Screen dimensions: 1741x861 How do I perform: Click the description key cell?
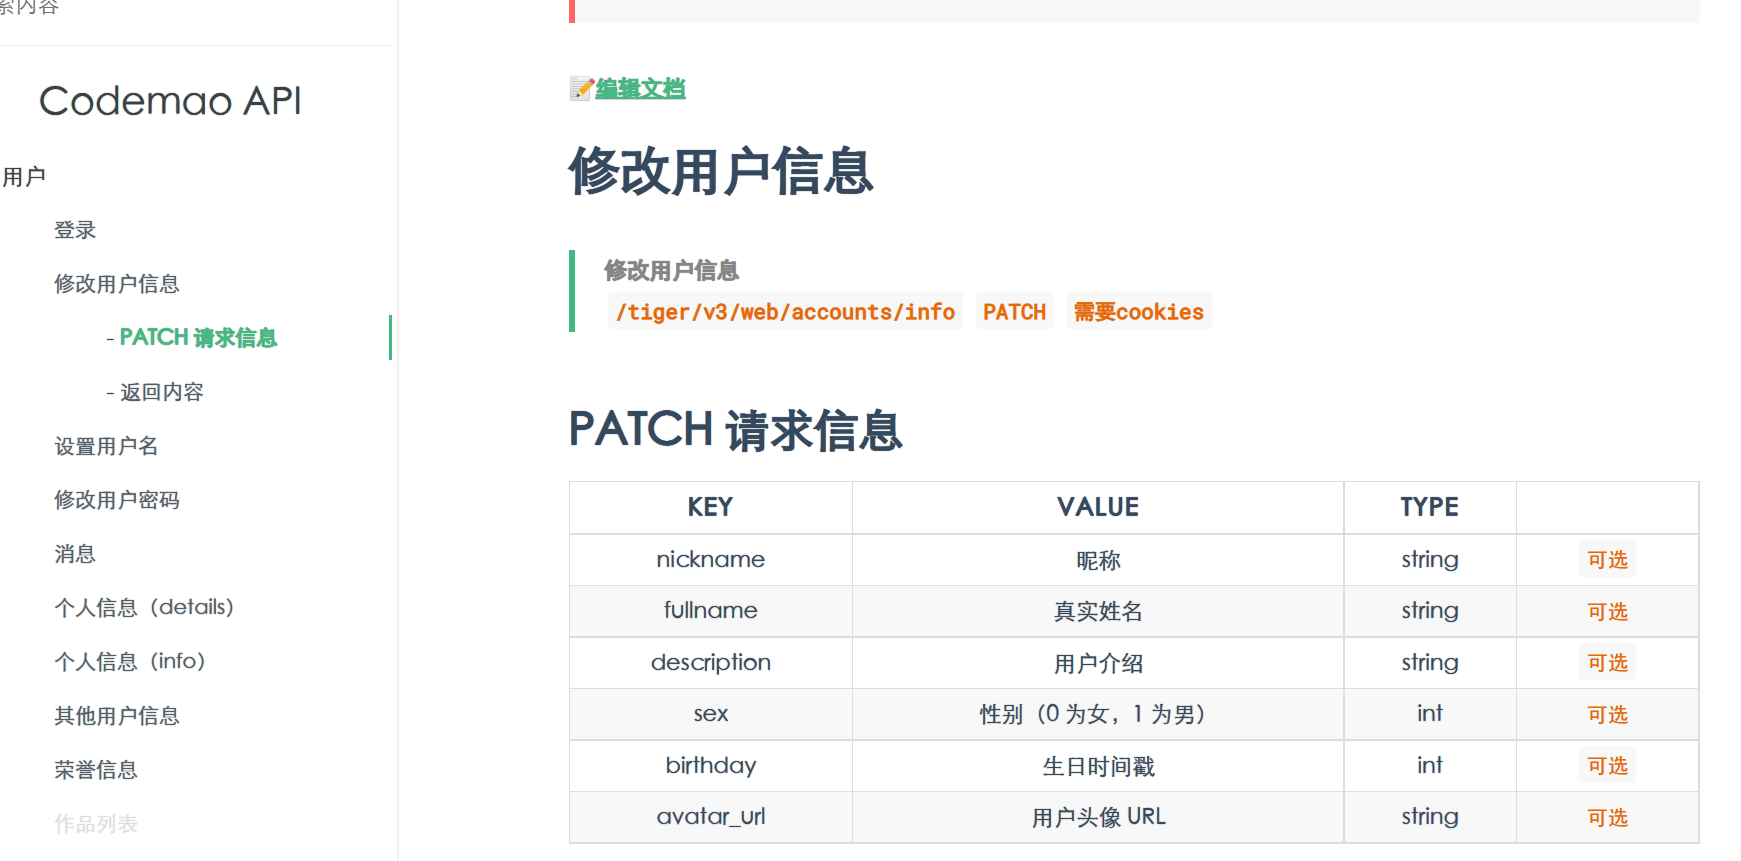click(x=711, y=663)
